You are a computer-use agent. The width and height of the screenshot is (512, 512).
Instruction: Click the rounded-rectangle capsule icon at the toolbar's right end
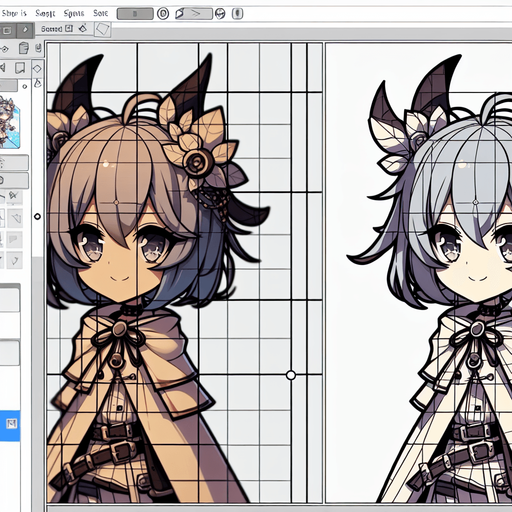click(x=237, y=13)
